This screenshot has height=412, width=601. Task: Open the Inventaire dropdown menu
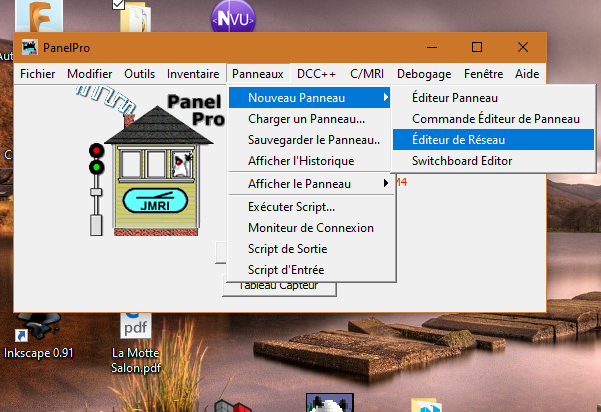[x=193, y=73]
